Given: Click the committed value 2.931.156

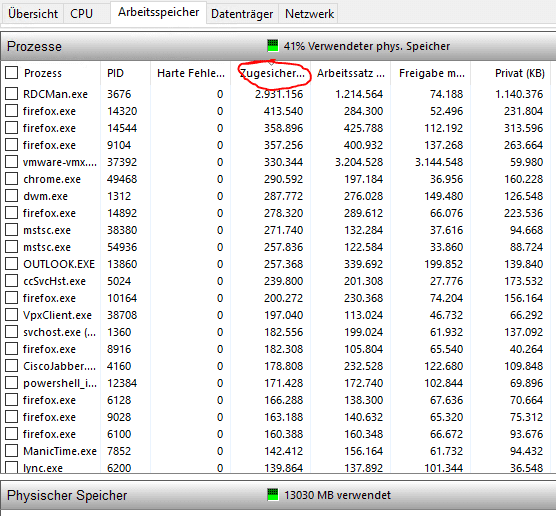Looking at the screenshot, I should pos(279,94).
